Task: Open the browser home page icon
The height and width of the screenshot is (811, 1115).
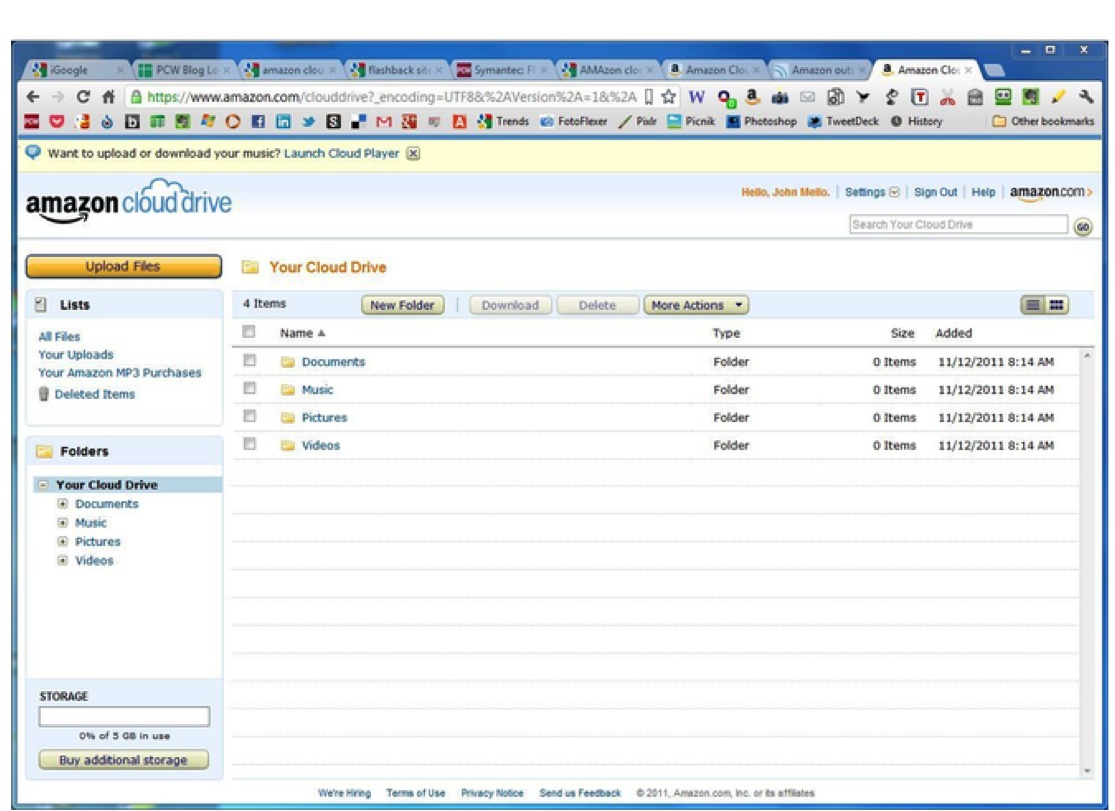Action: coord(108,96)
